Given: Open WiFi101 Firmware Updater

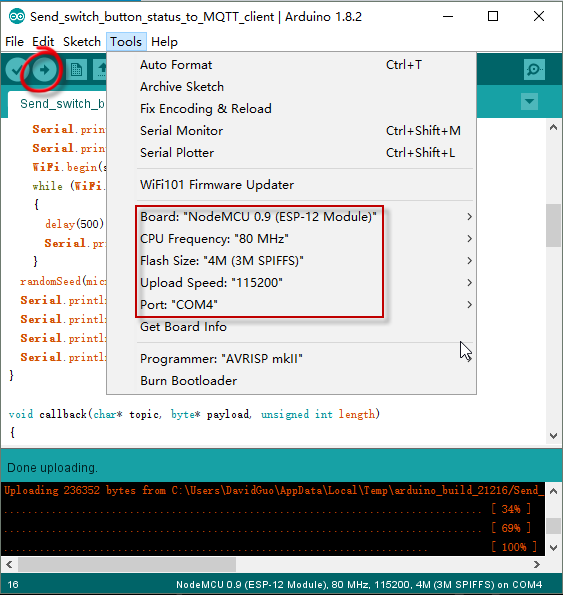Looking at the screenshot, I should click(291, 185).
